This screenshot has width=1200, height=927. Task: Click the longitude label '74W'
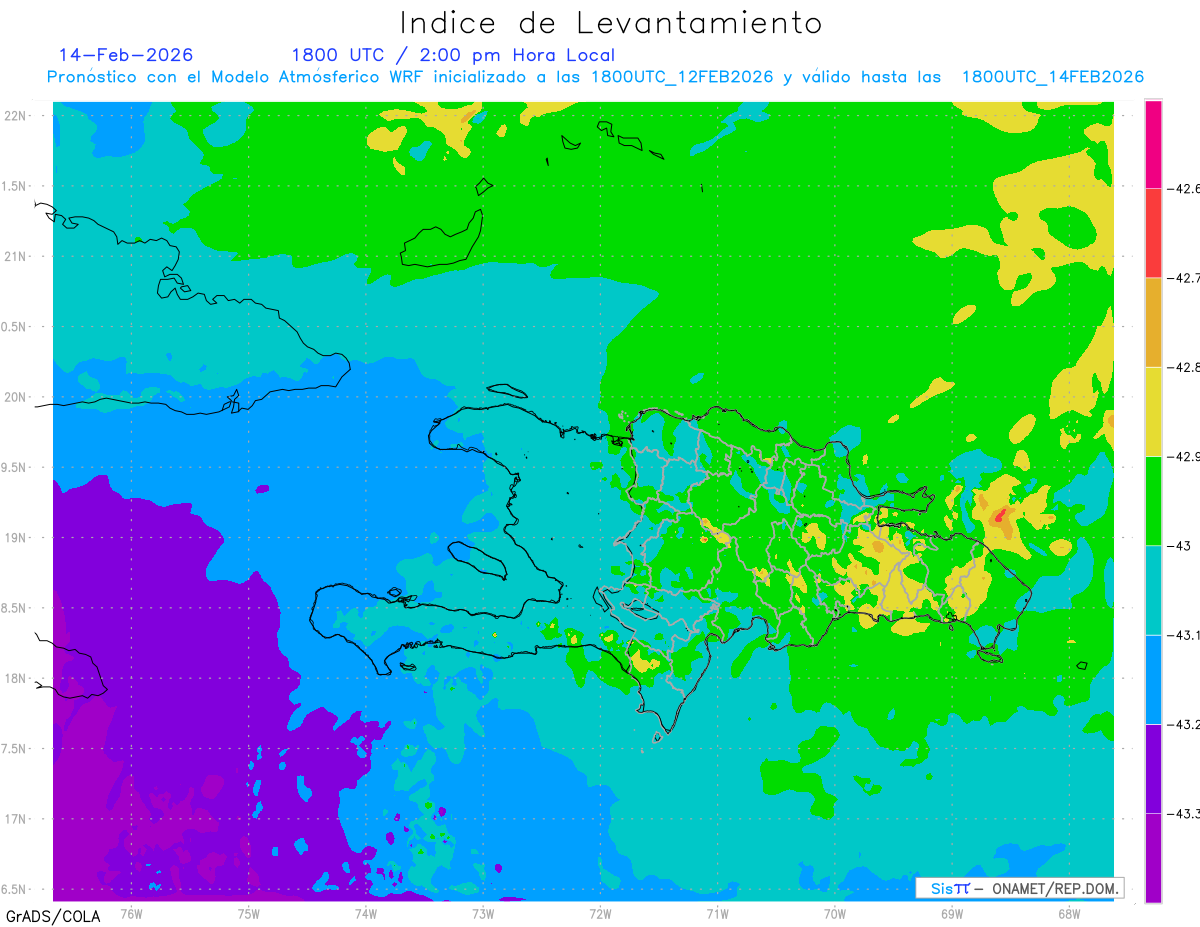[366, 914]
